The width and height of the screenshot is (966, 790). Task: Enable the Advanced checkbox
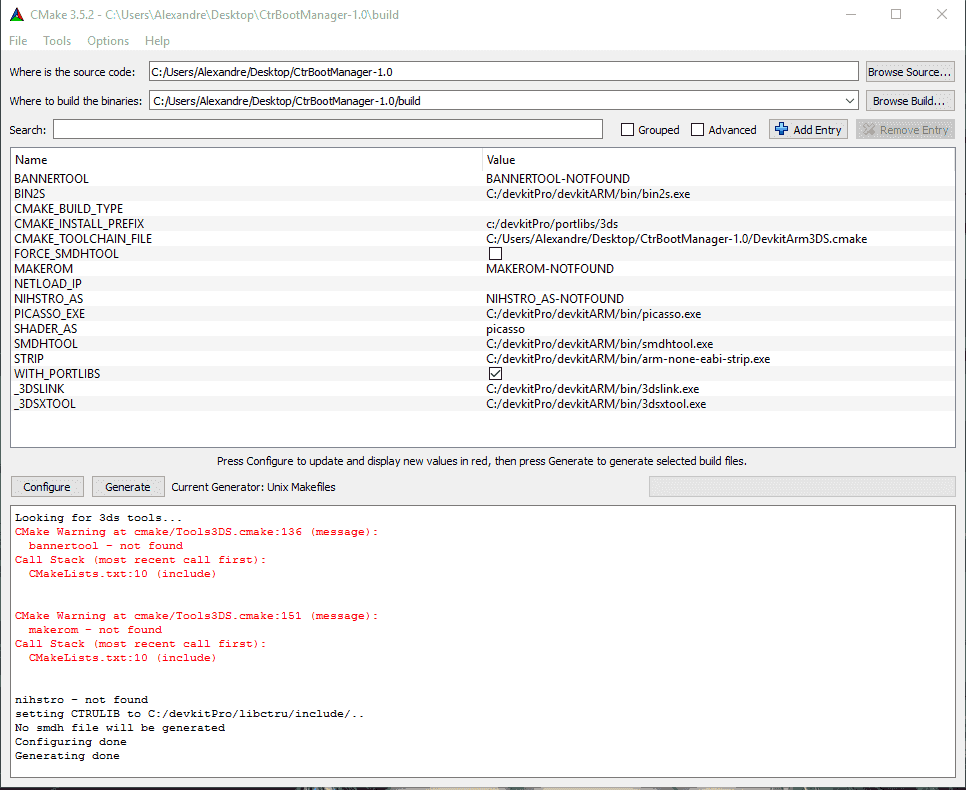click(x=697, y=129)
